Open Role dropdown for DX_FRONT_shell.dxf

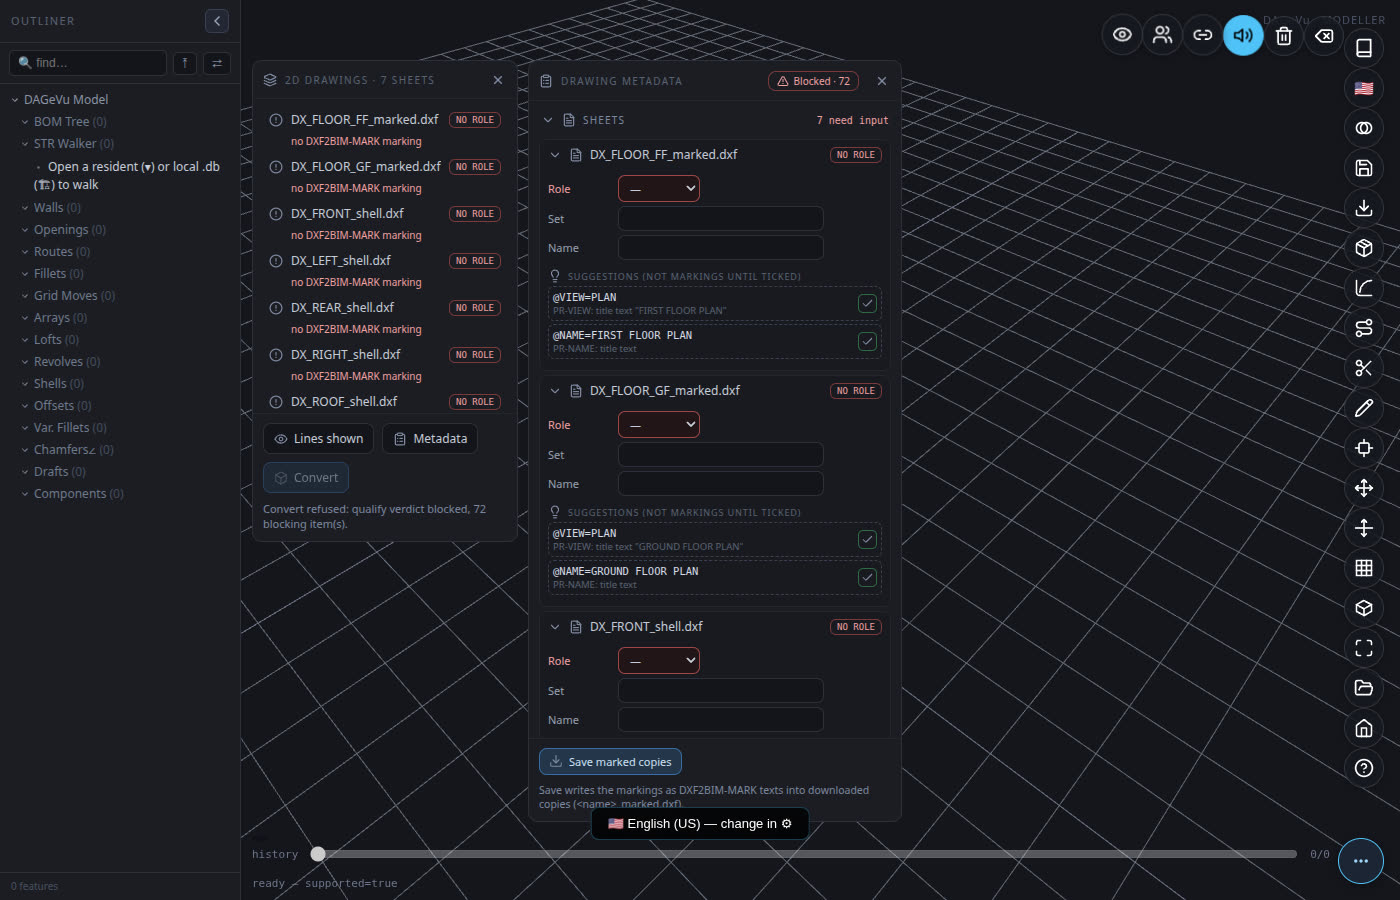click(659, 661)
